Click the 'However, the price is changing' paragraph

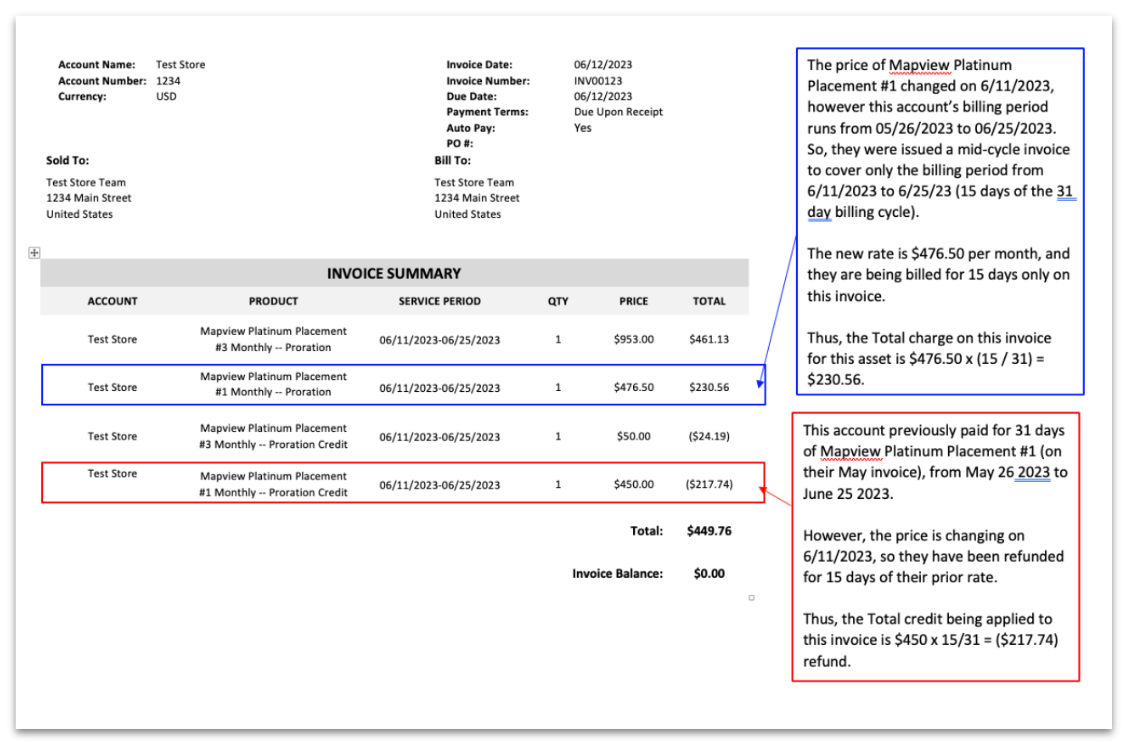pyautogui.click(x=933, y=557)
